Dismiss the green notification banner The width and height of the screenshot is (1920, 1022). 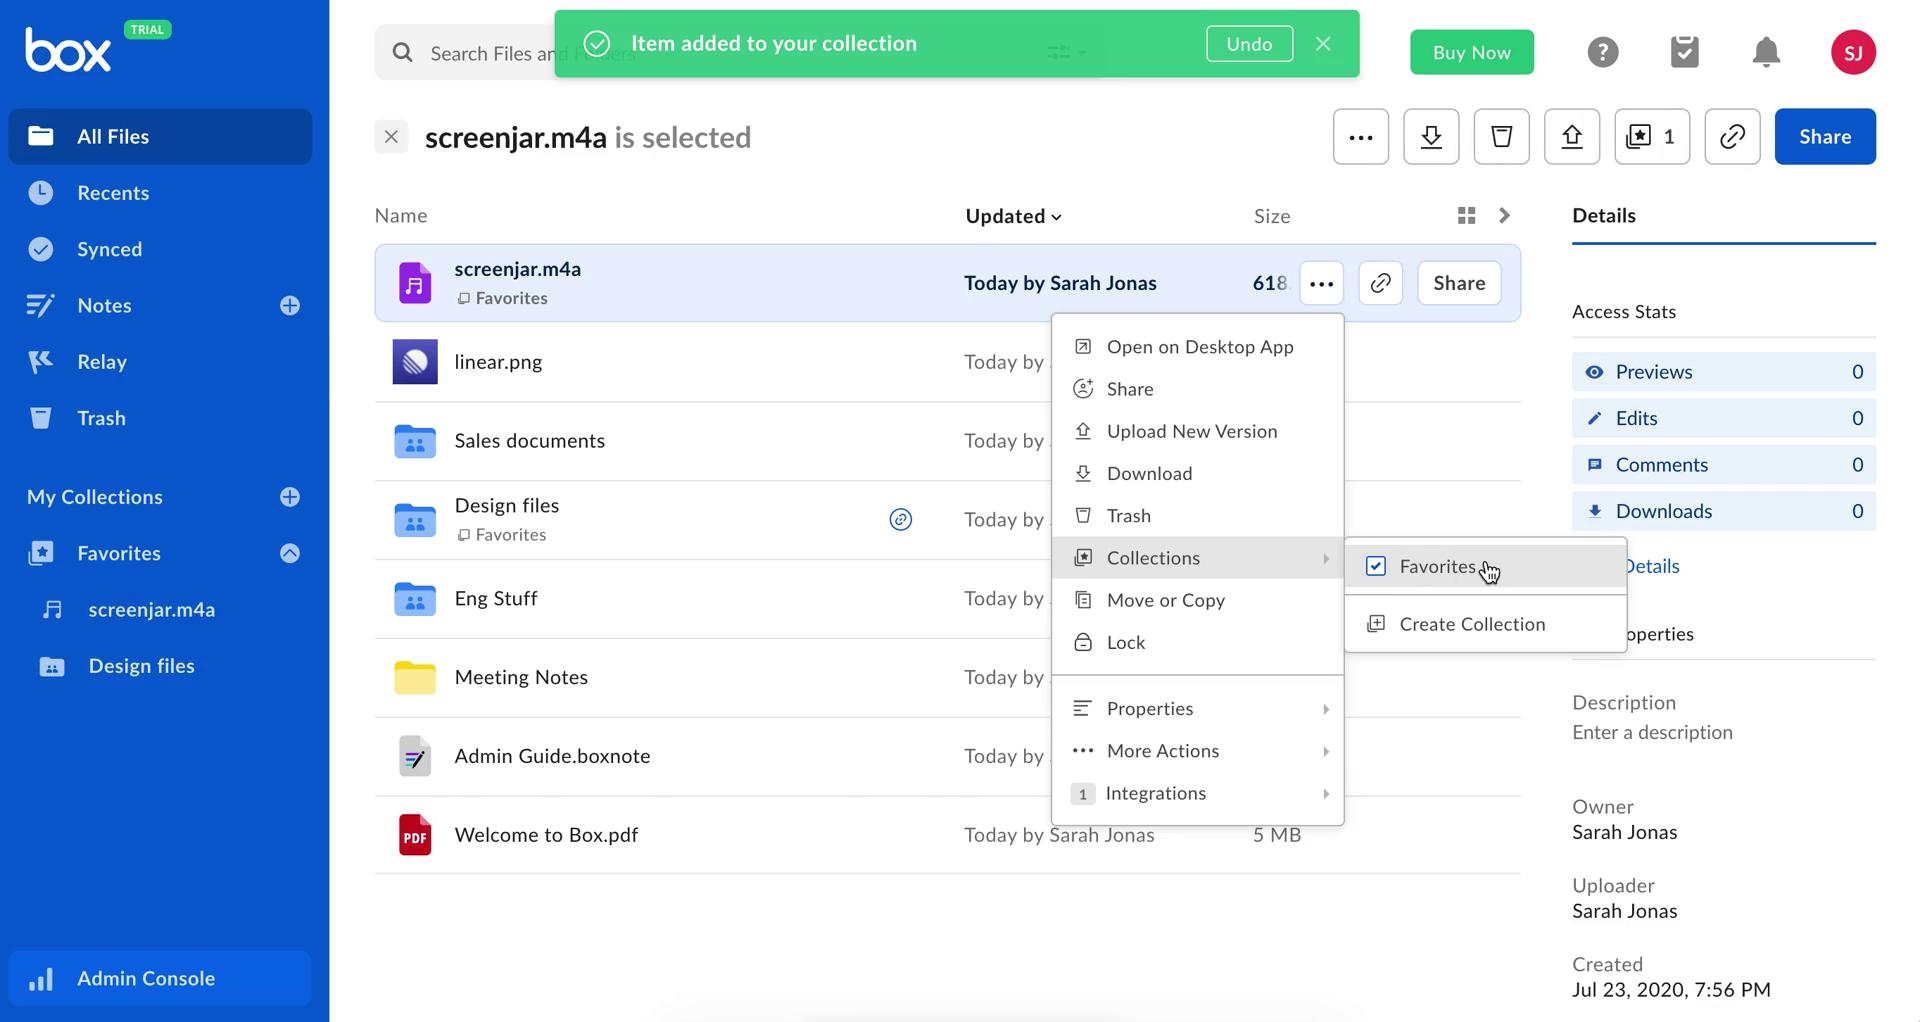pos(1323,44)
